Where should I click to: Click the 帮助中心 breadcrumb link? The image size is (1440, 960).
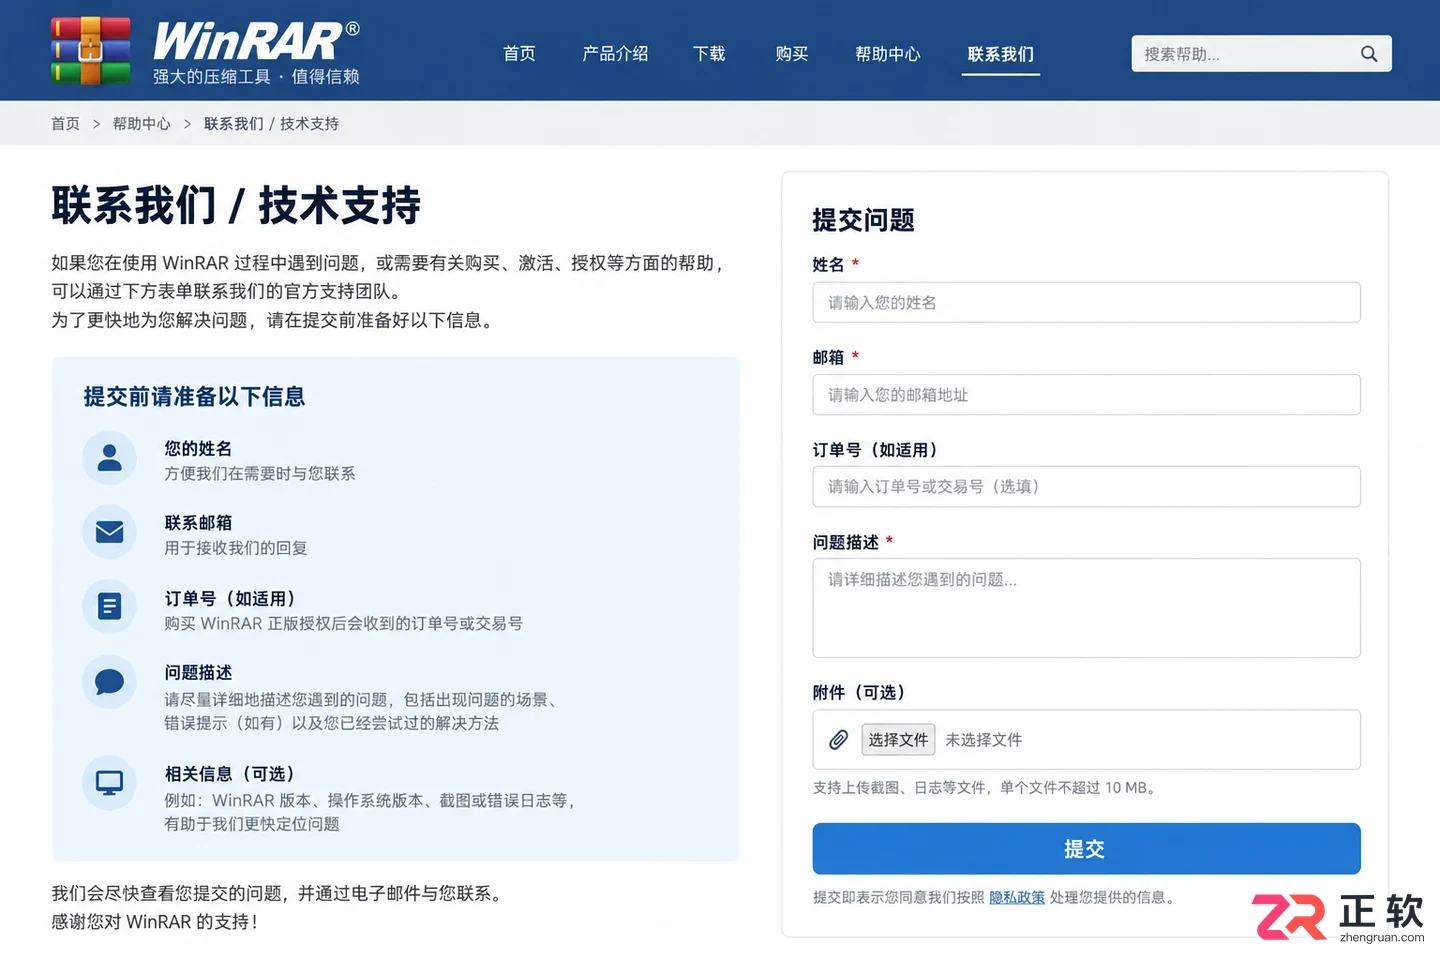click(141, 124)
